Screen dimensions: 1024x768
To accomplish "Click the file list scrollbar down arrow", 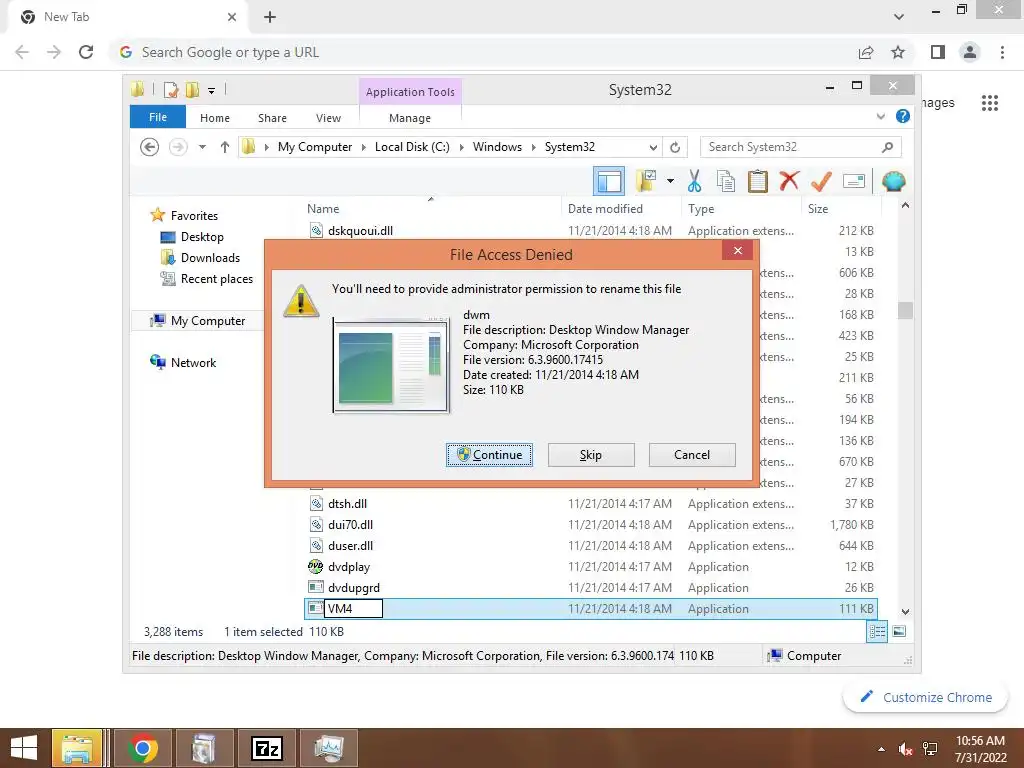I will click(x=905, y=612).
